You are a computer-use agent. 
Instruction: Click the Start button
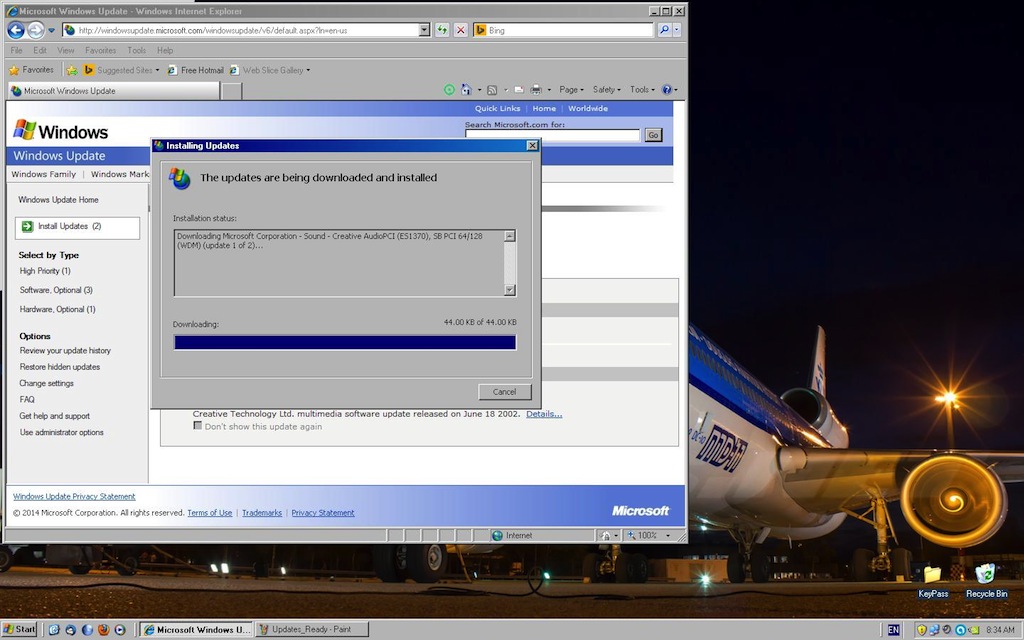[x=20, y=630]
